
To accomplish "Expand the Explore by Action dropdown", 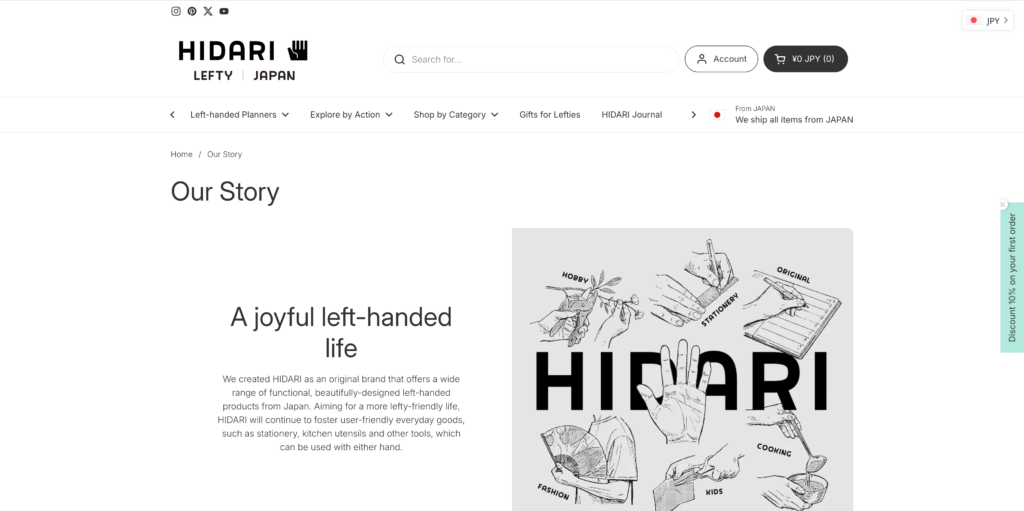I will click(351, 114).
